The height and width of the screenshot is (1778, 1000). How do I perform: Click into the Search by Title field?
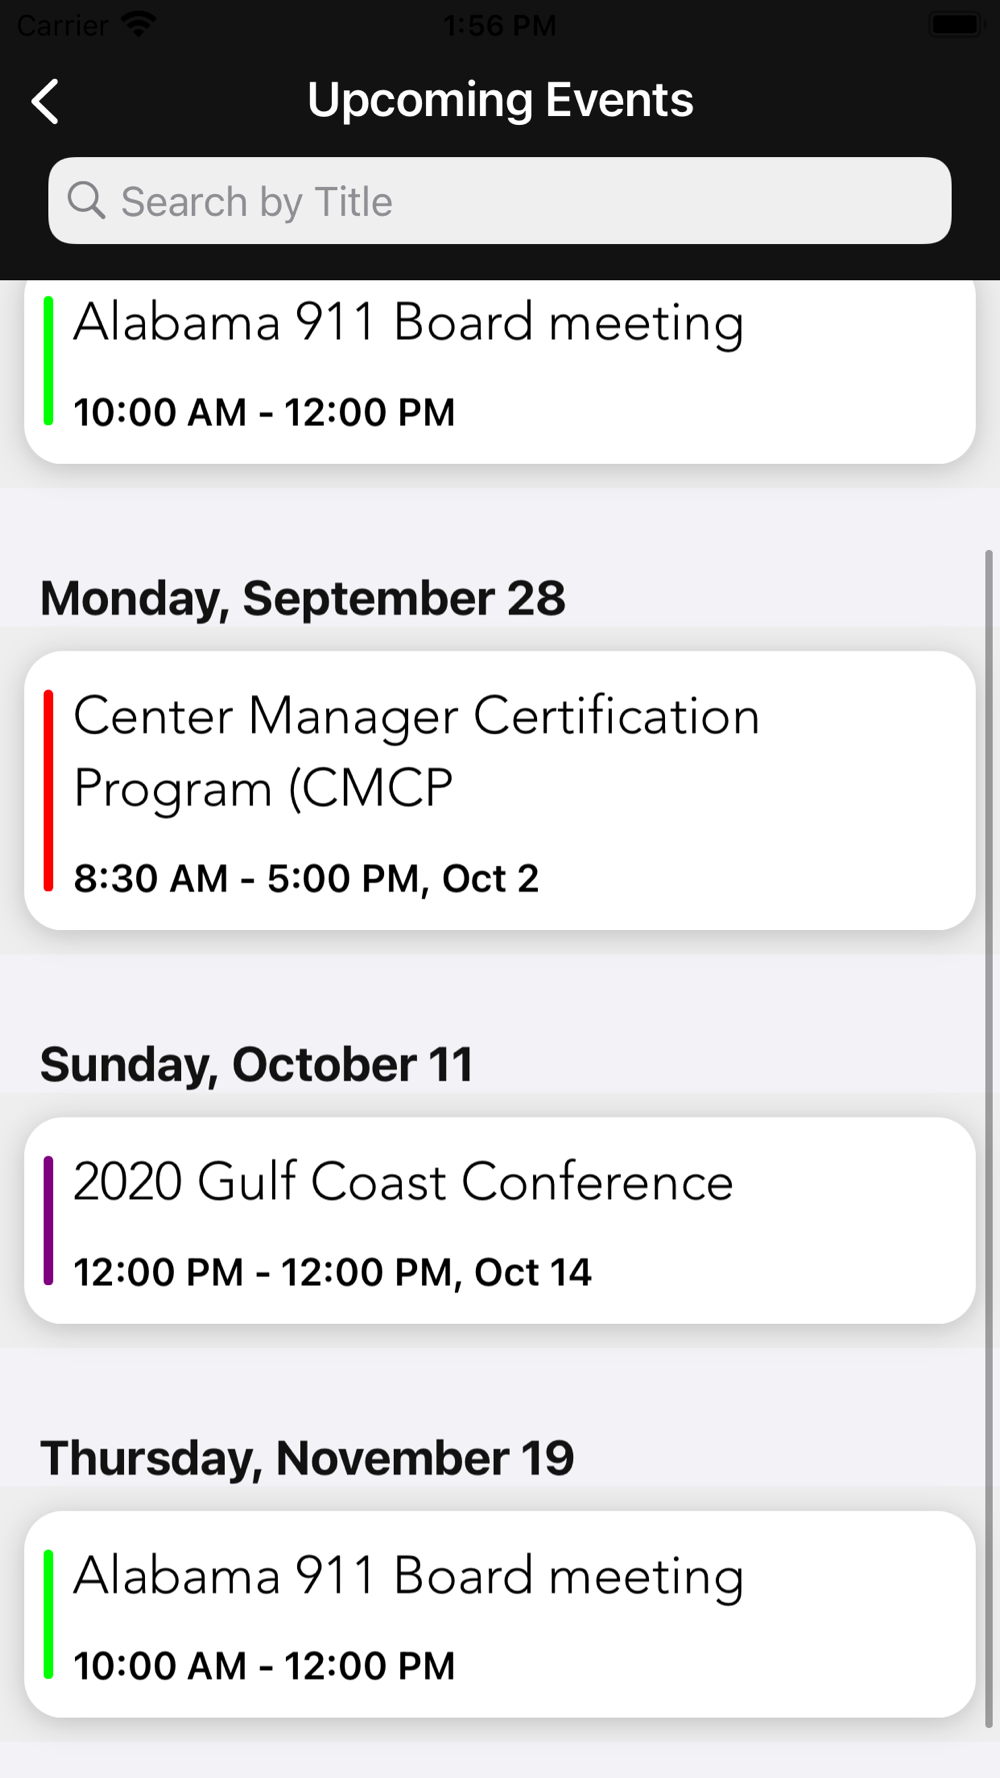point(520,201)
